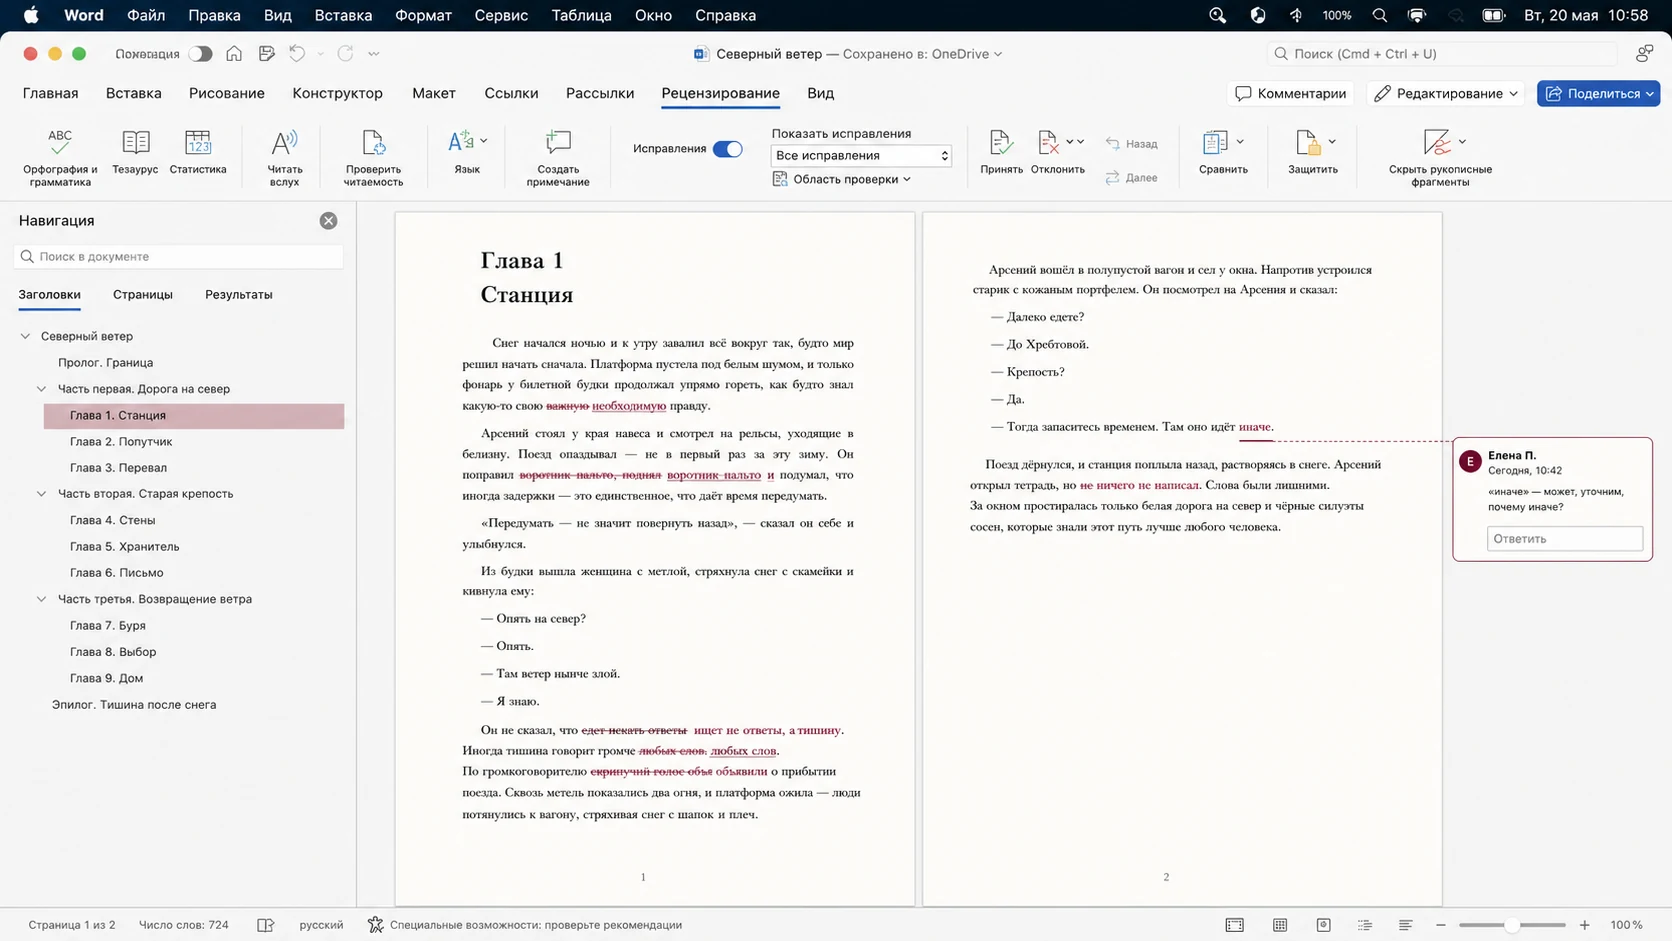Screen dimensions: 1672x941
Task: Open the document title save-location dropdown
Action: click(998, 54)
